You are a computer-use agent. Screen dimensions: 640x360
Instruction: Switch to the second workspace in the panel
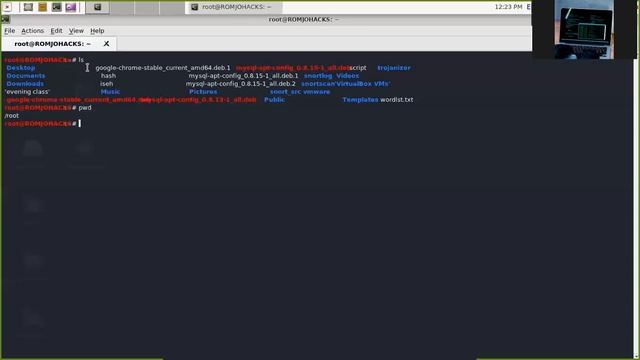pyautogui.click(x=122, y=7)
